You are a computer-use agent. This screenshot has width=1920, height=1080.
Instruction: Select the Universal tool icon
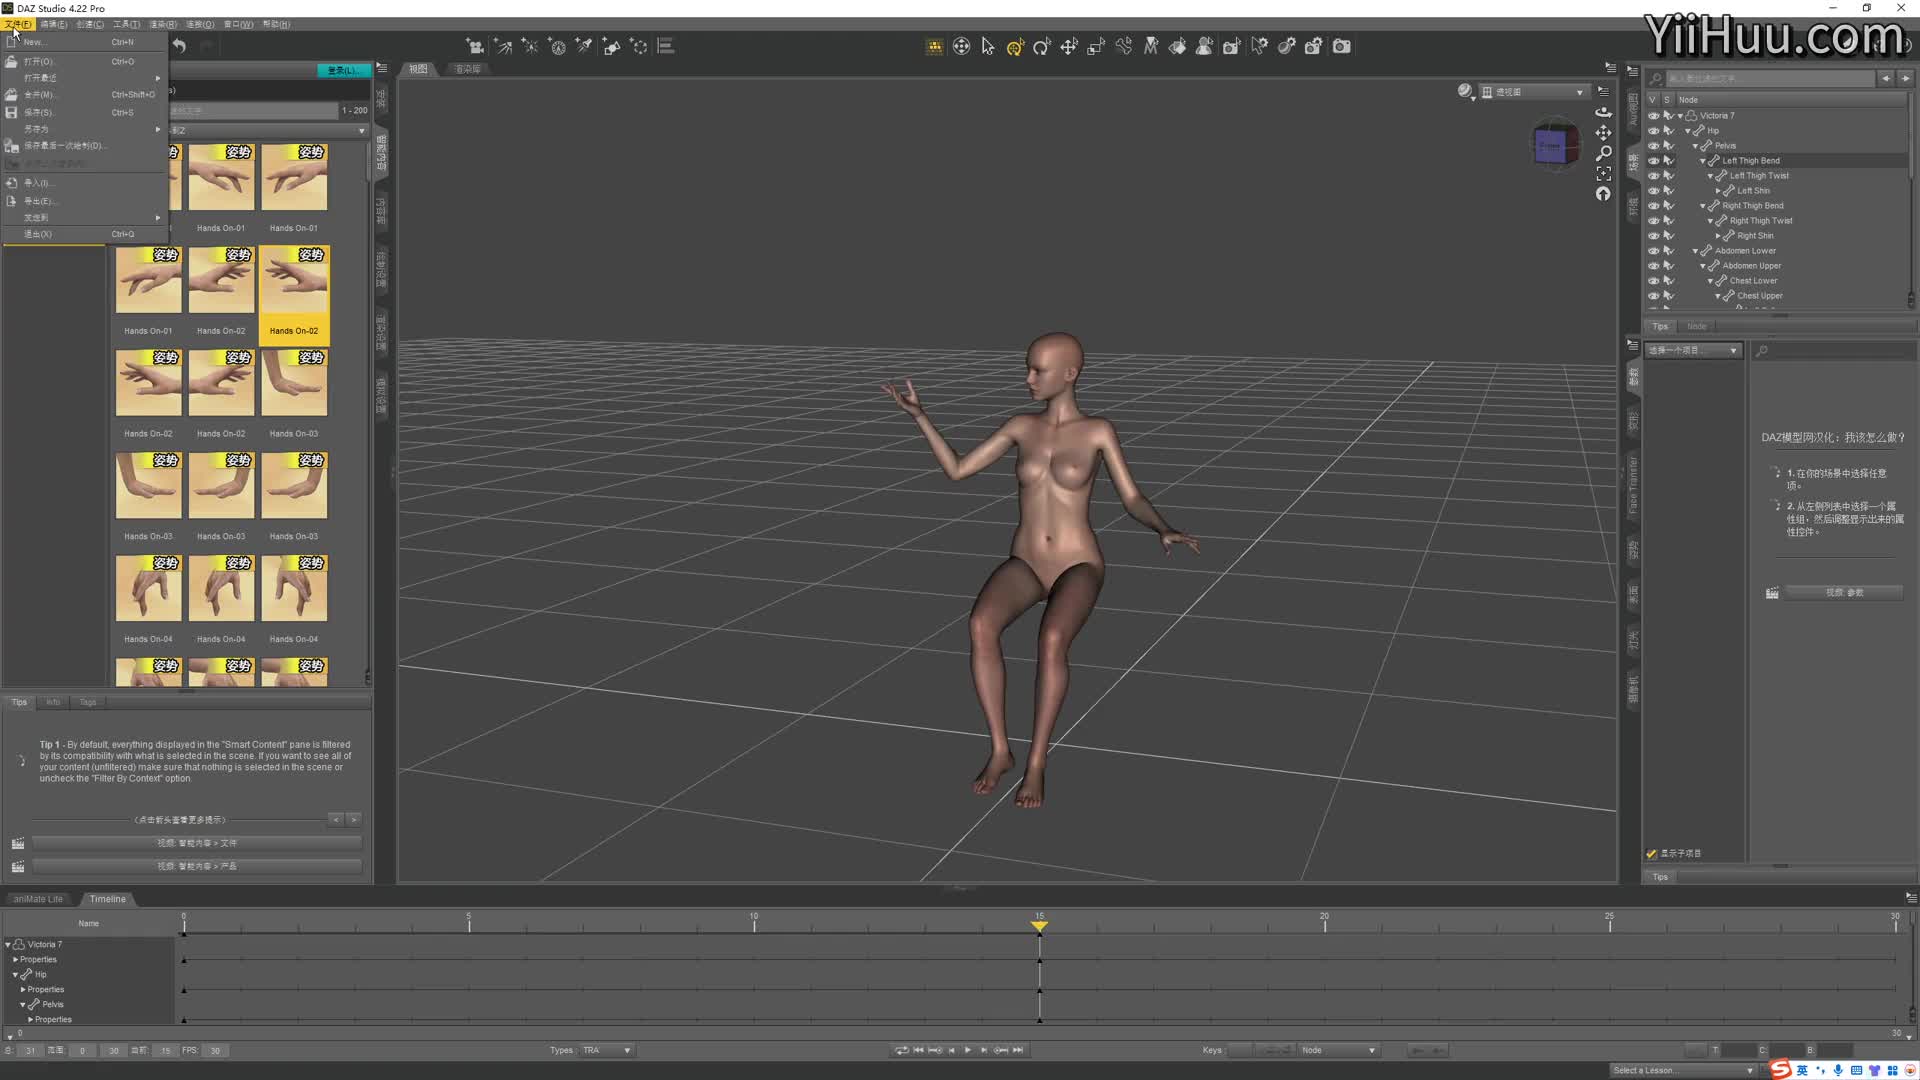(x=1015, y=47)
